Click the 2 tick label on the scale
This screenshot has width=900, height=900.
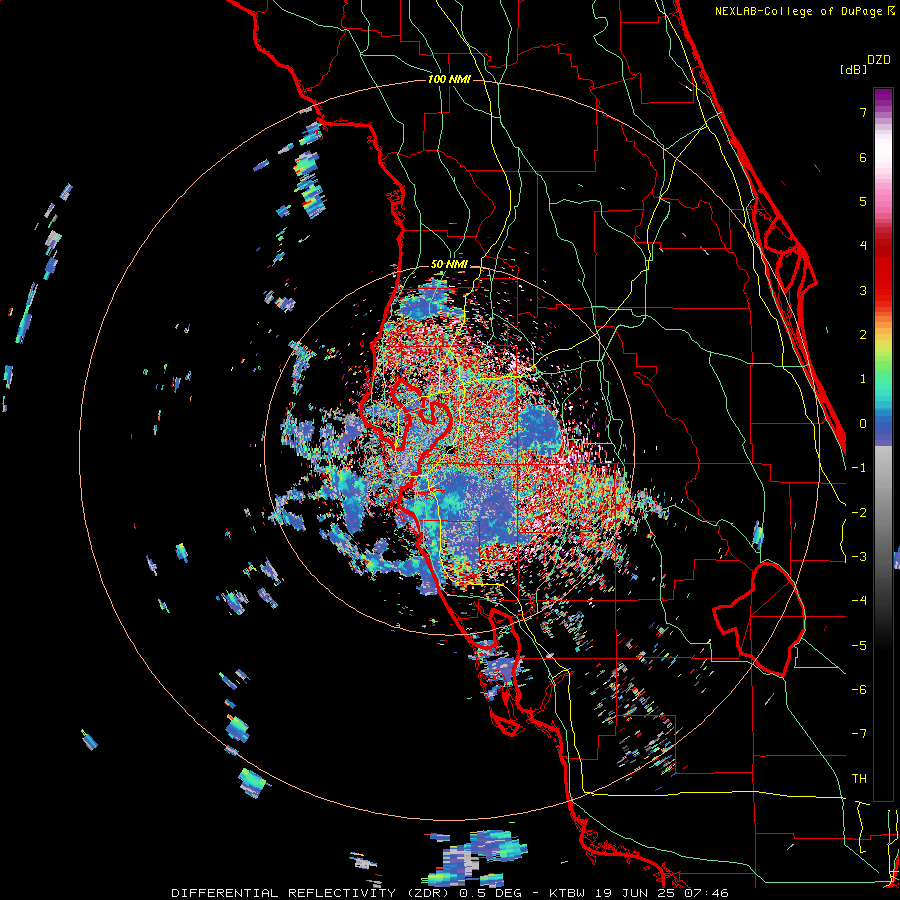point(863,335)
